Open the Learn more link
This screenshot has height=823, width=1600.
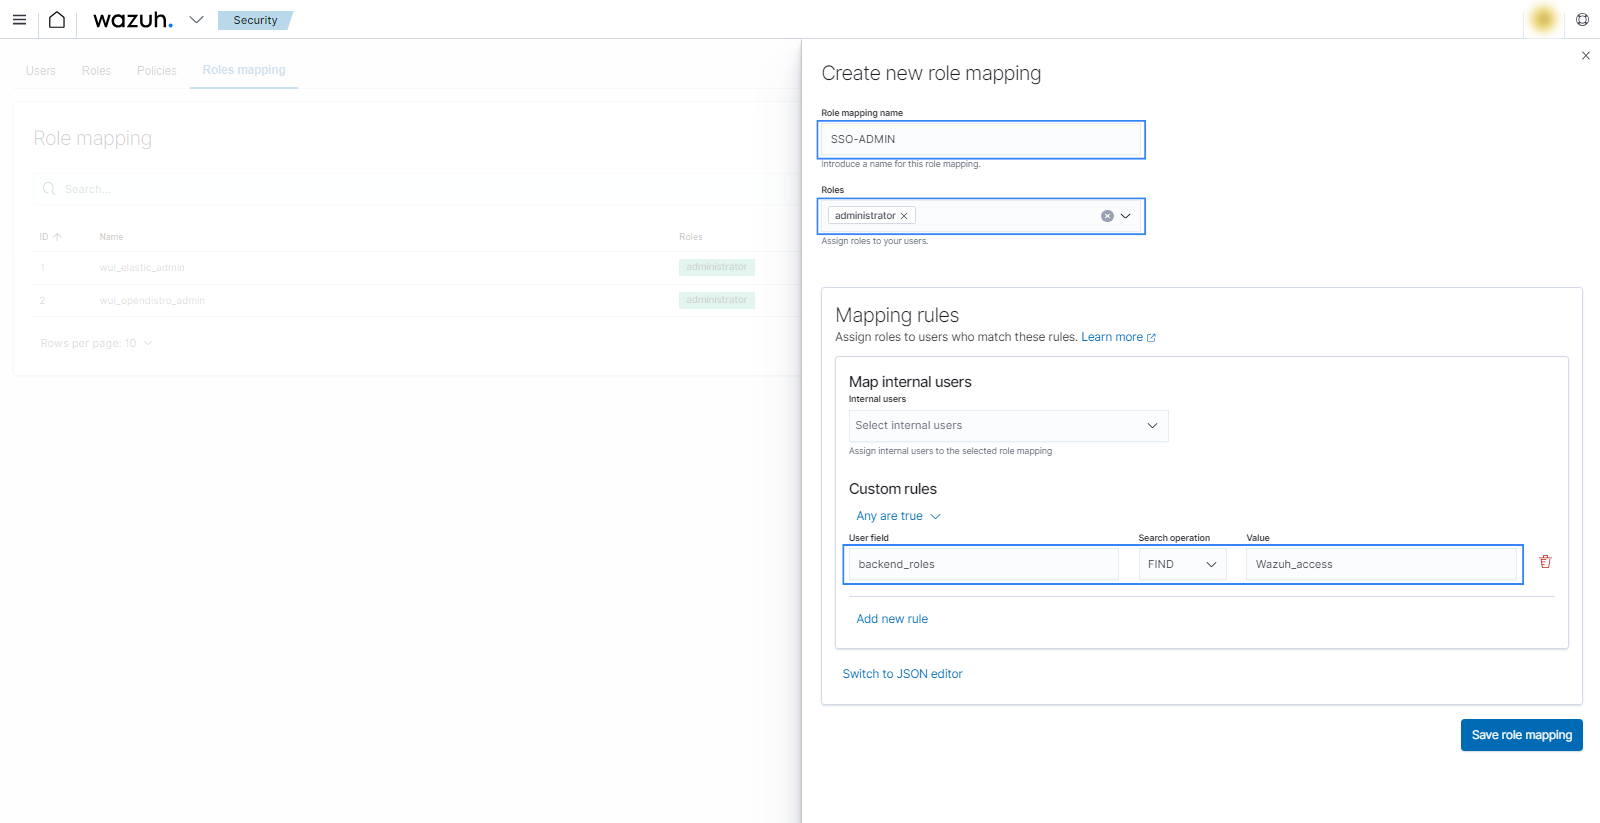[x=1118, y=337]
